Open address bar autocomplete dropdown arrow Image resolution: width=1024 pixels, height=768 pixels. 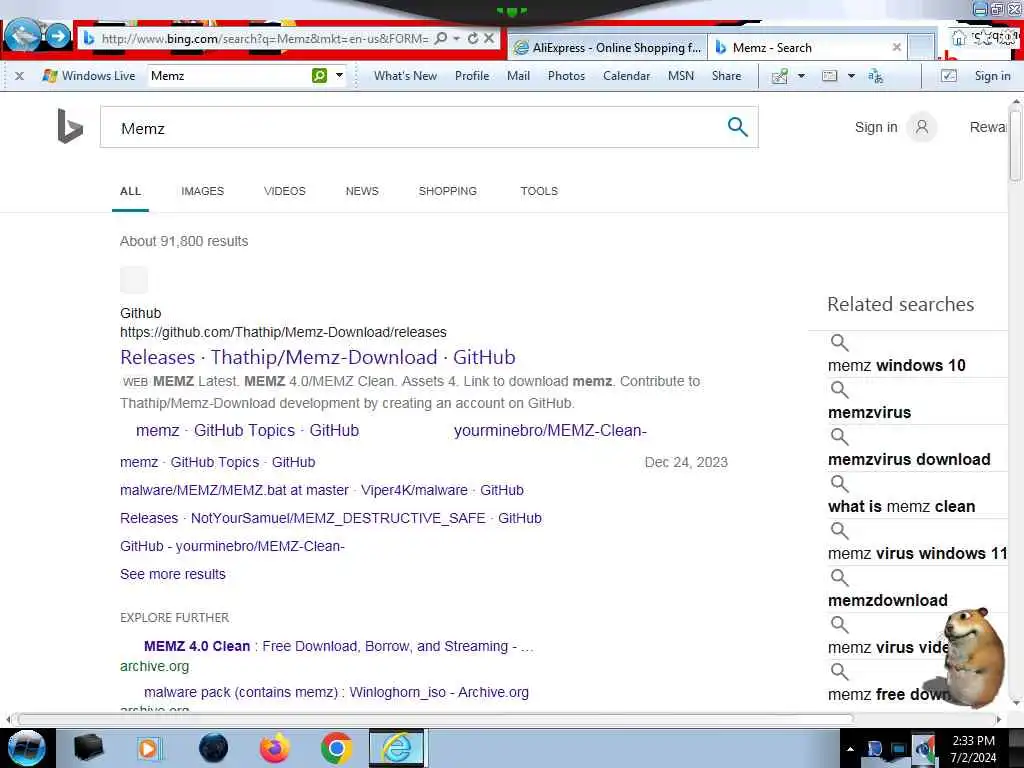[456, 39]
